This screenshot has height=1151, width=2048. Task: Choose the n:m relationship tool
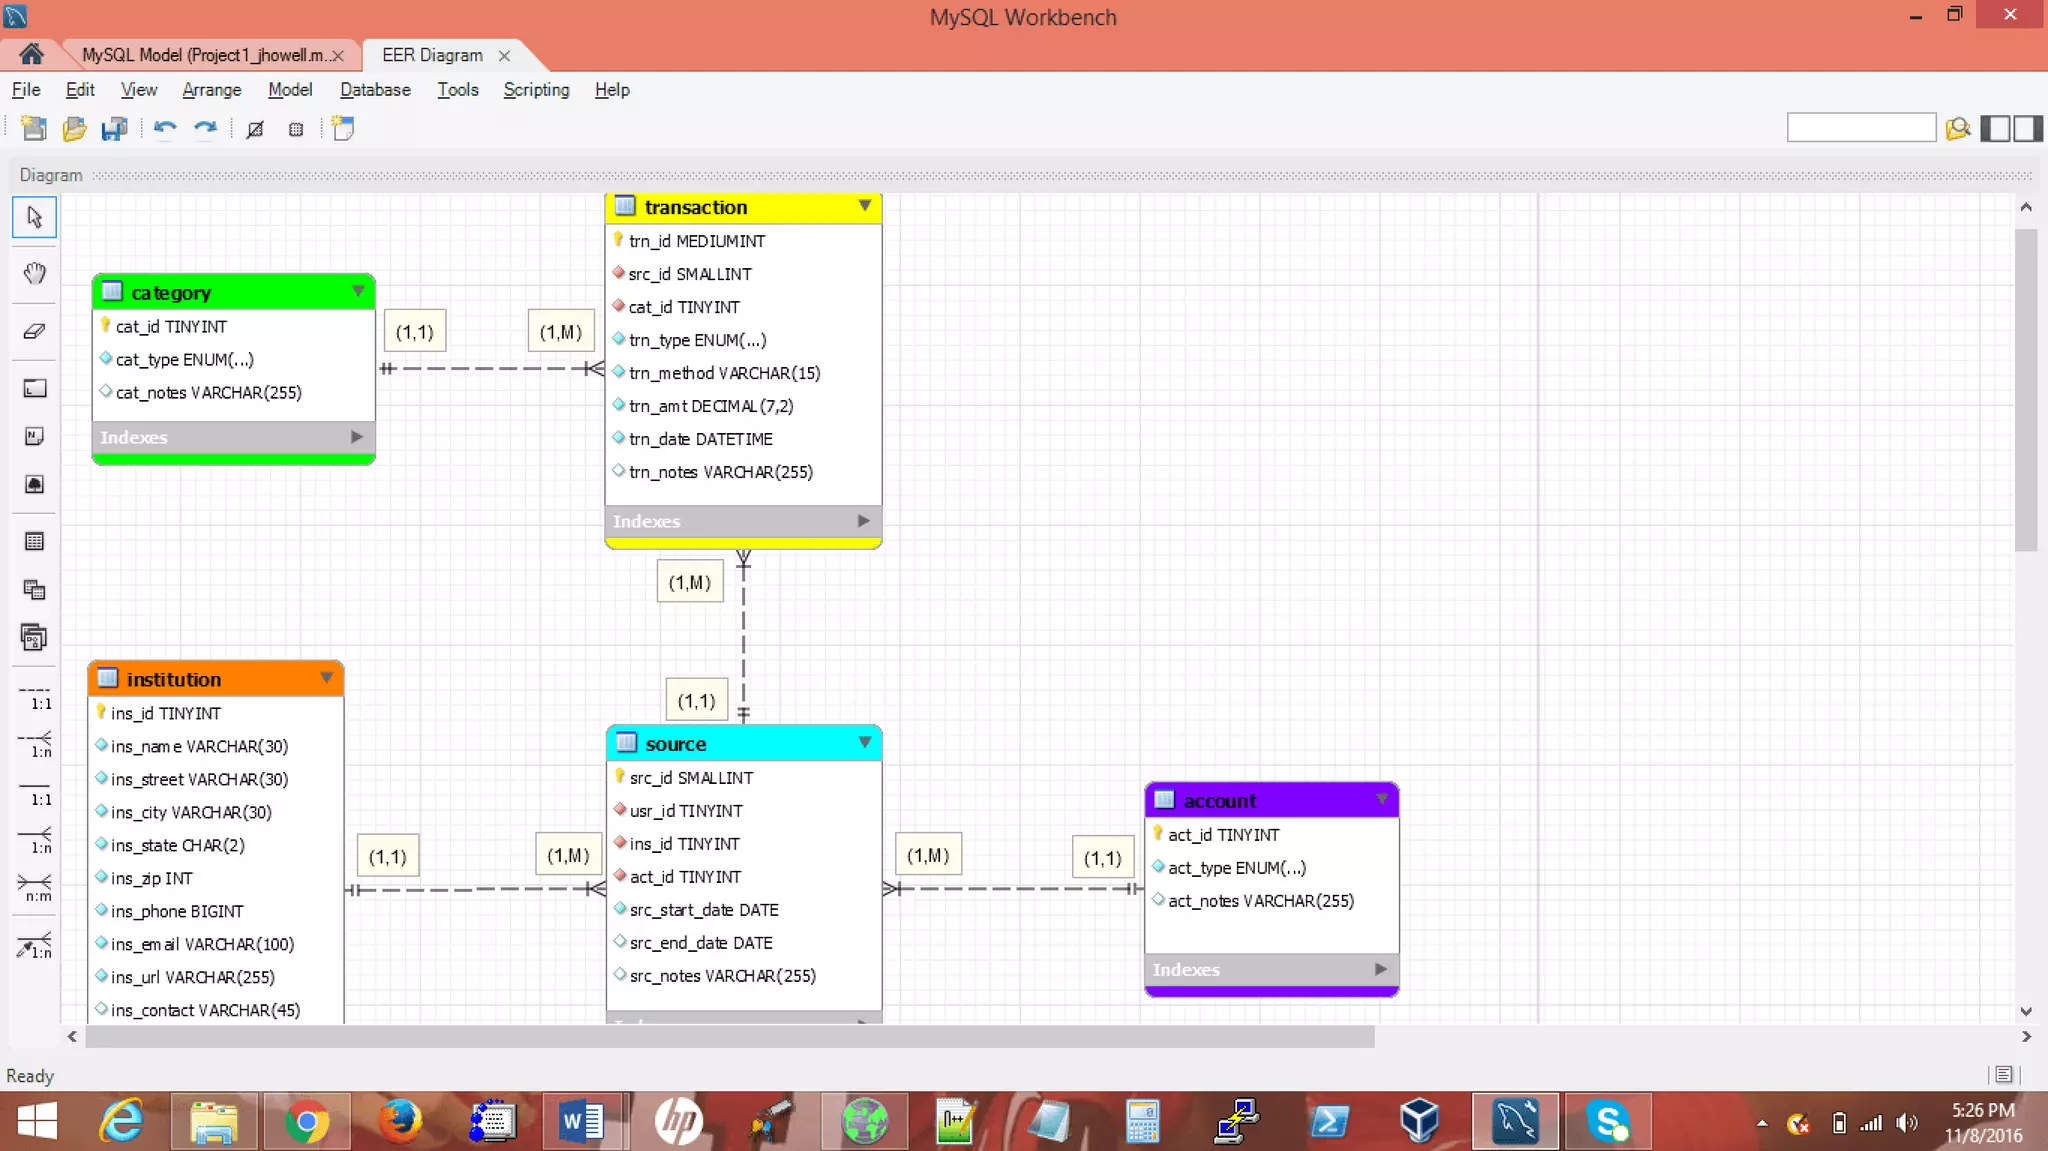34,887
